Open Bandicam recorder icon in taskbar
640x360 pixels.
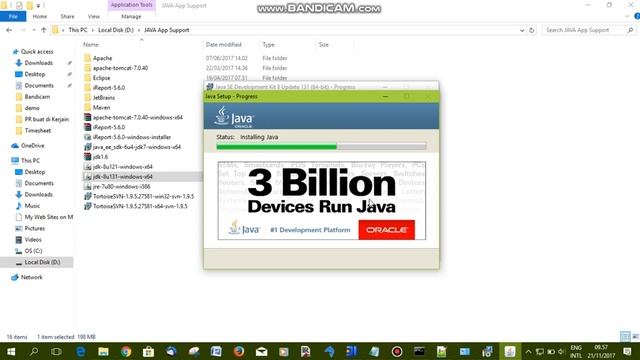pyautogui.click(x=397, y=351)
